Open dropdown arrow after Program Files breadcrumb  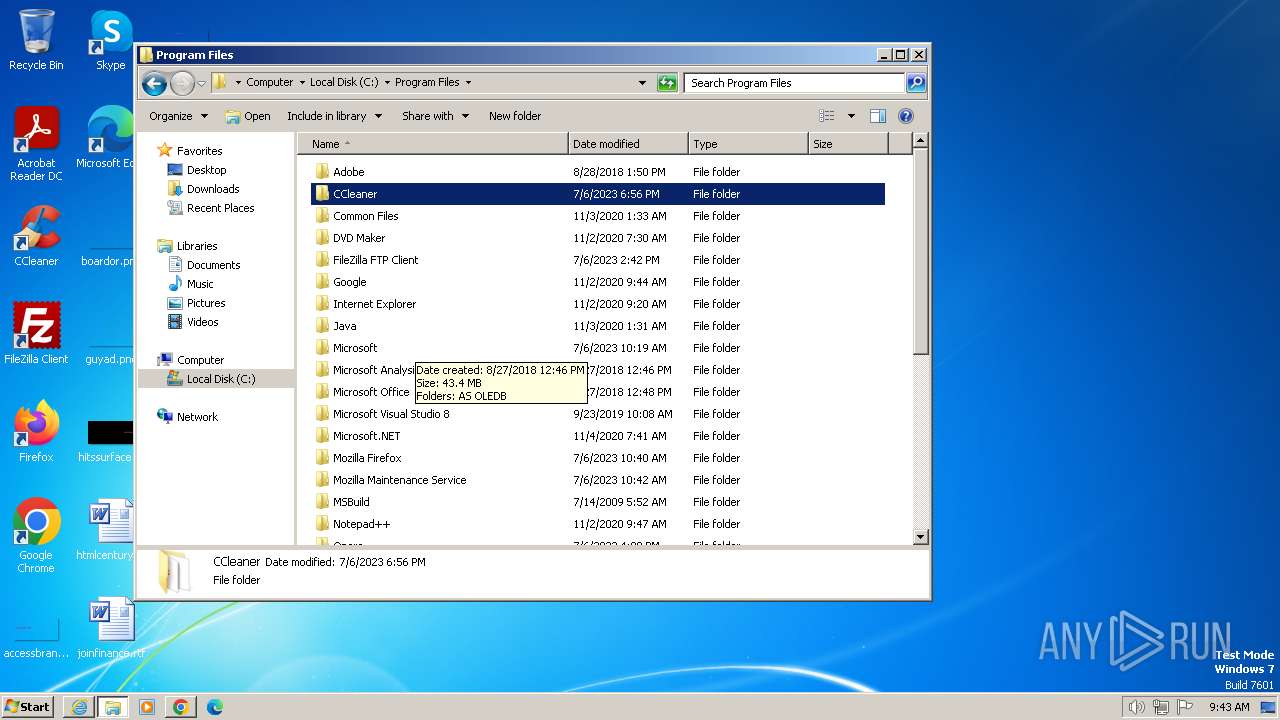(x=468, y=83)
